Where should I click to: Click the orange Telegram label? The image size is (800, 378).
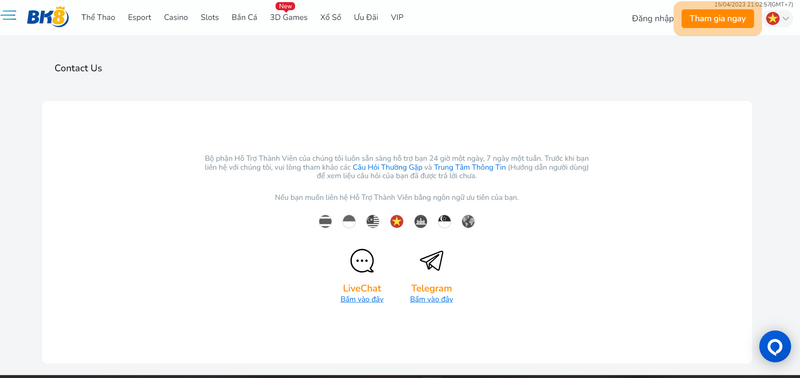[432, 288]
